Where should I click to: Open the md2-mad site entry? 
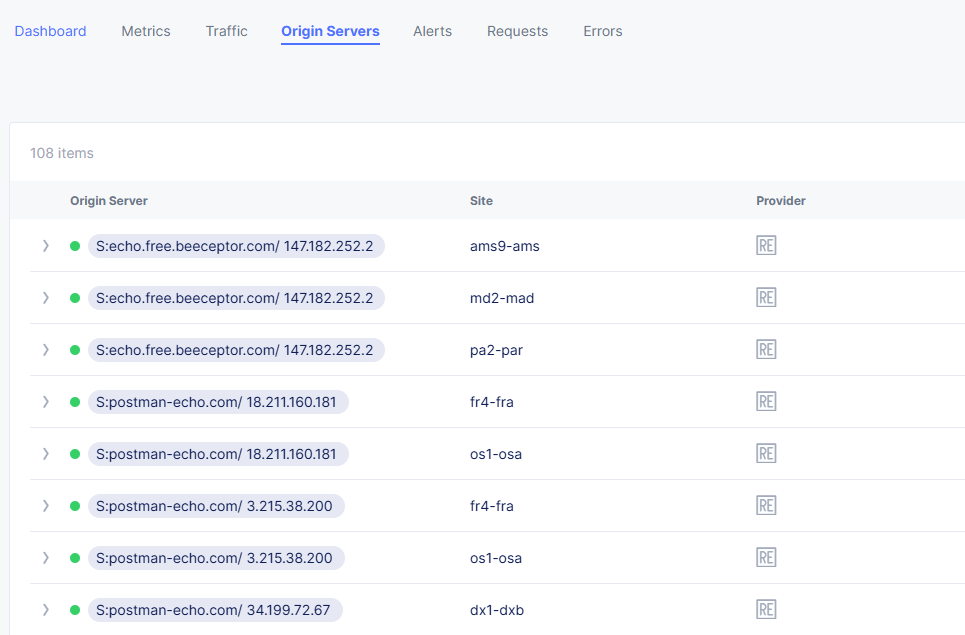[x=501, y=297]
